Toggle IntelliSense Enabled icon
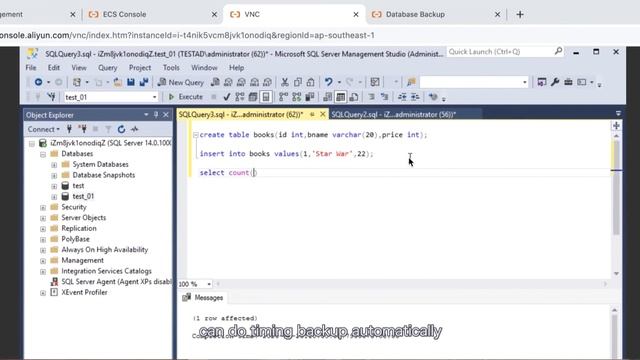 coord(266,97)
